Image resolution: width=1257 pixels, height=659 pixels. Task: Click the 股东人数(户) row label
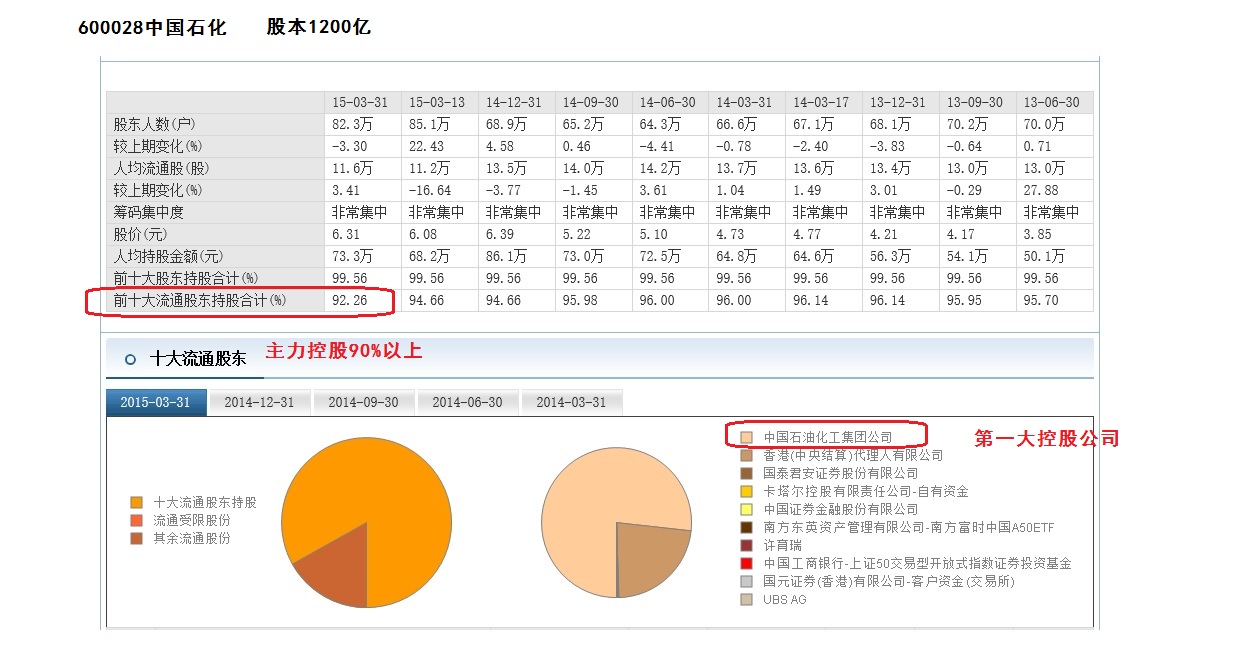155,124
